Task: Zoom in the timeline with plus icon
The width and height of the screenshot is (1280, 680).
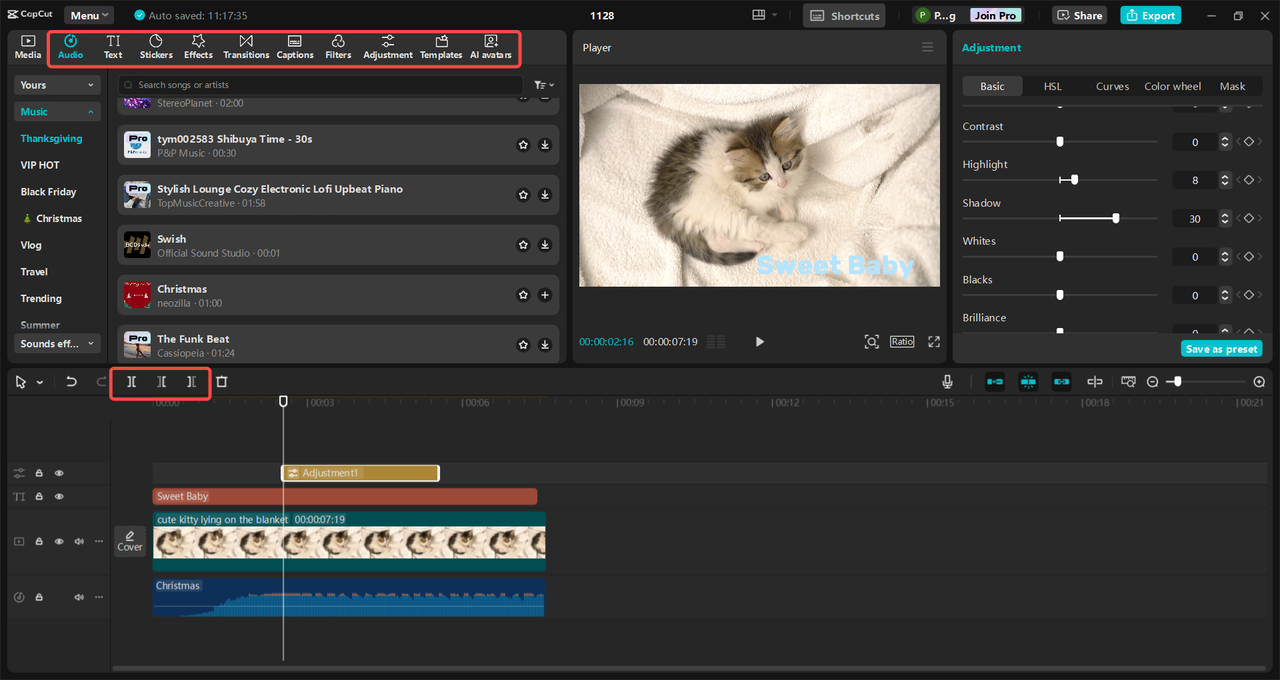Action: click(x=1259, y=382)
